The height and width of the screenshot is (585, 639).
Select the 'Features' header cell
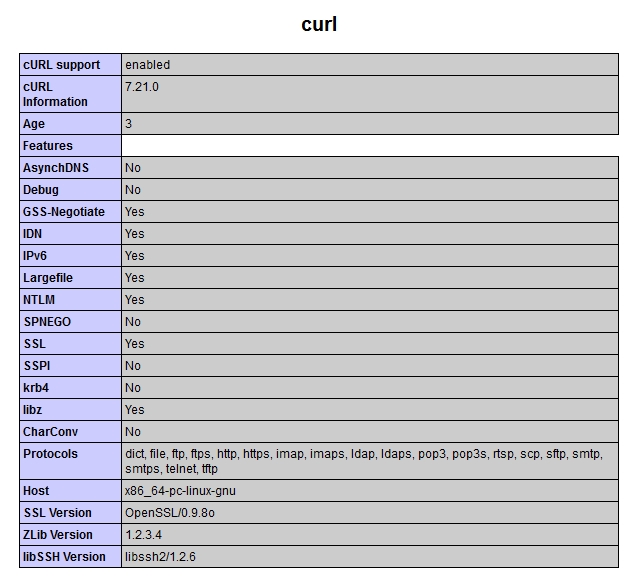click(71, 146)
